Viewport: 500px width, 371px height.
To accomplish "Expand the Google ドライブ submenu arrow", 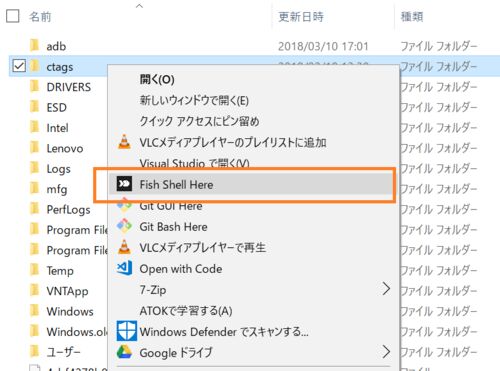I will [386, 352].
